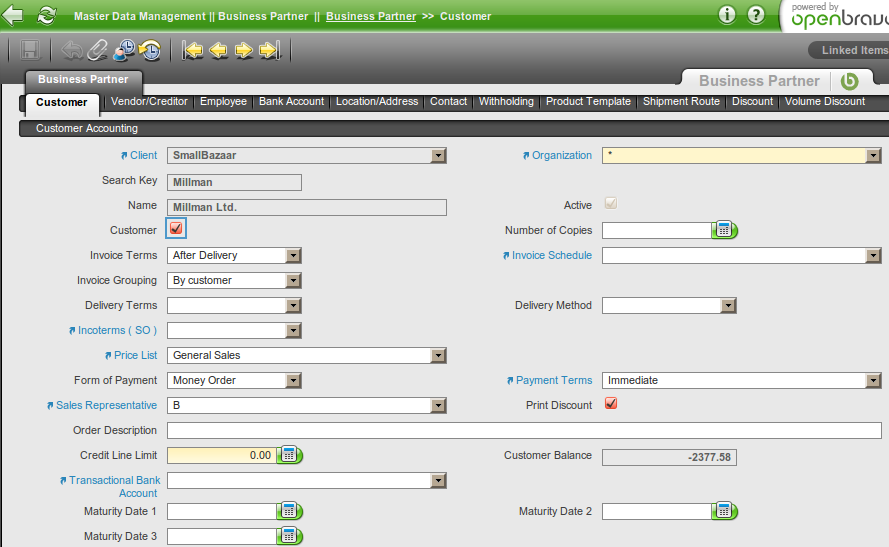Toggle the Print Discount checkbox
This screenshot has width=889, height=547.
pos(611,404)
